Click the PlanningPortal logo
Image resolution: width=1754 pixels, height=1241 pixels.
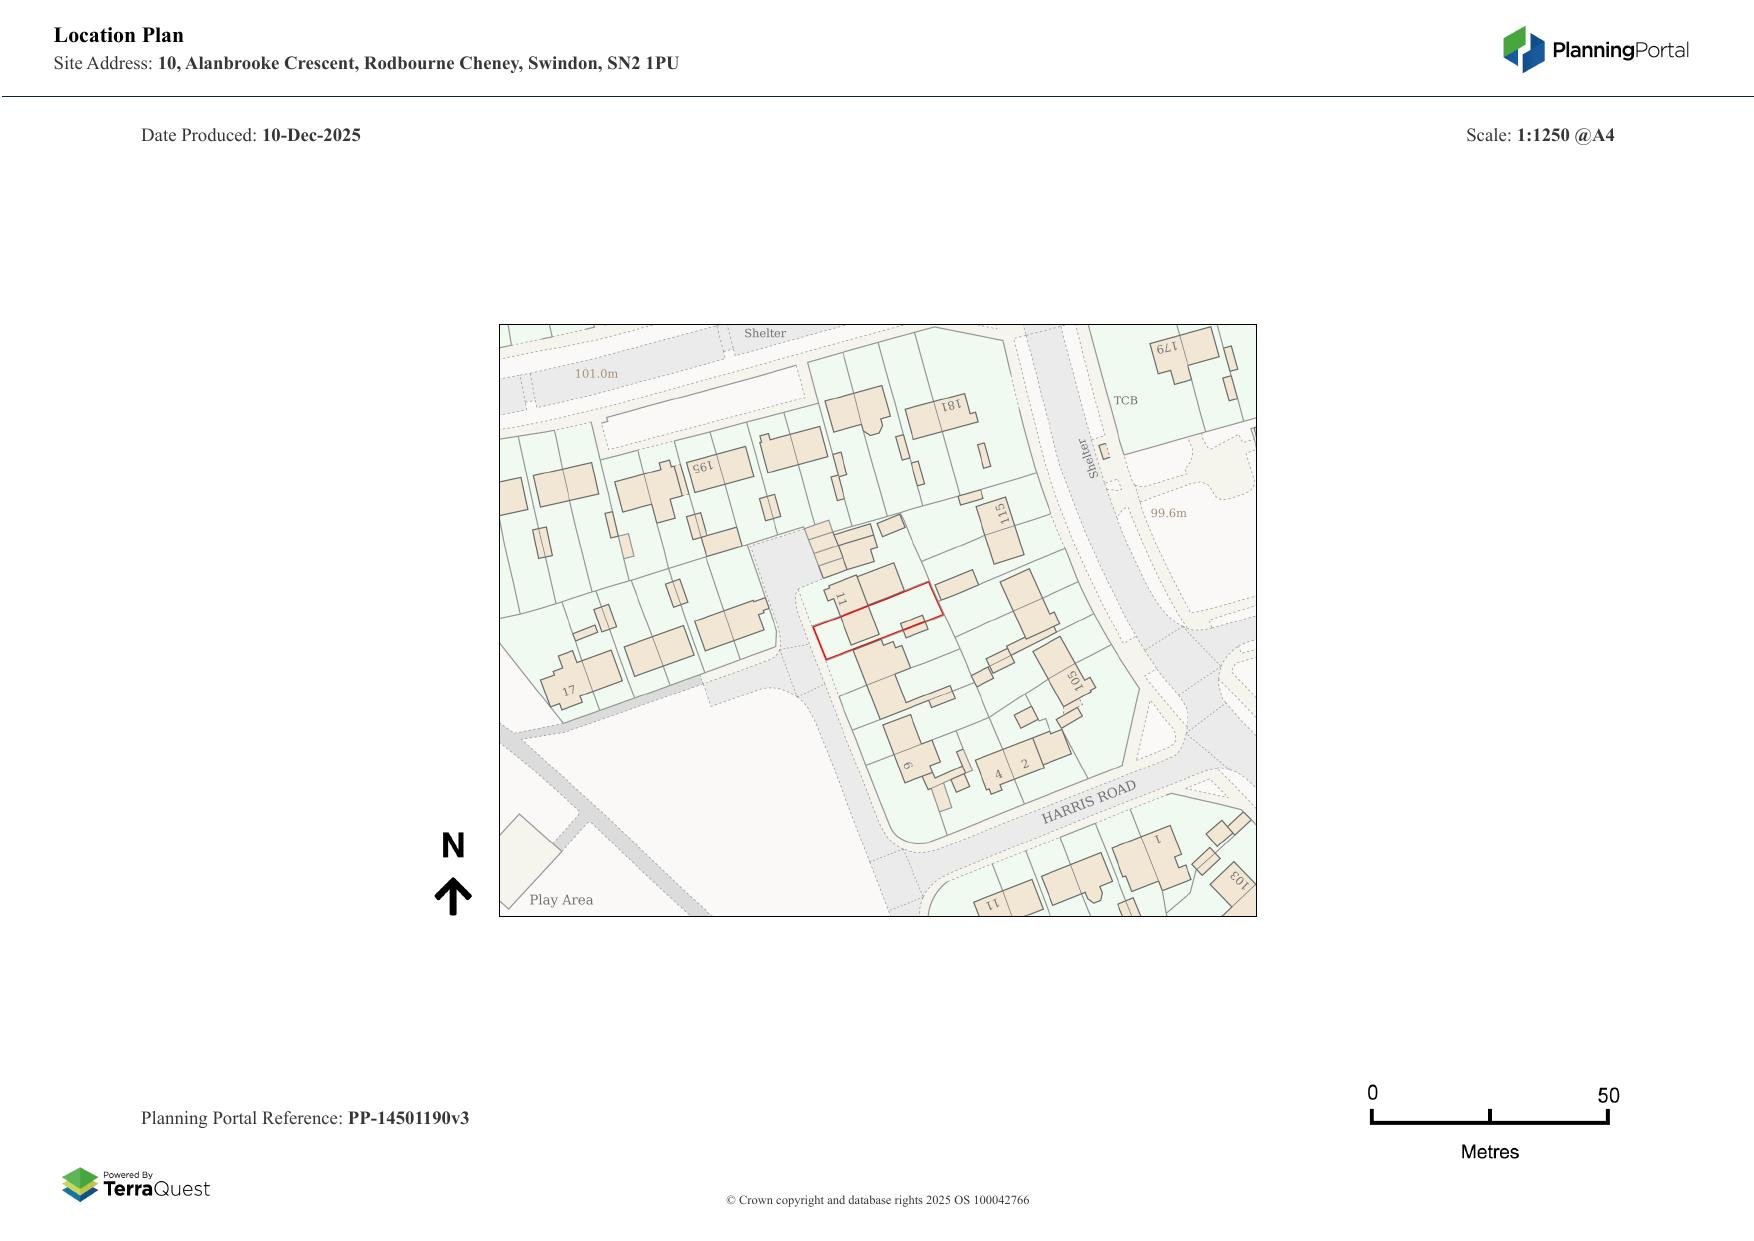(x=1595, y=50)
